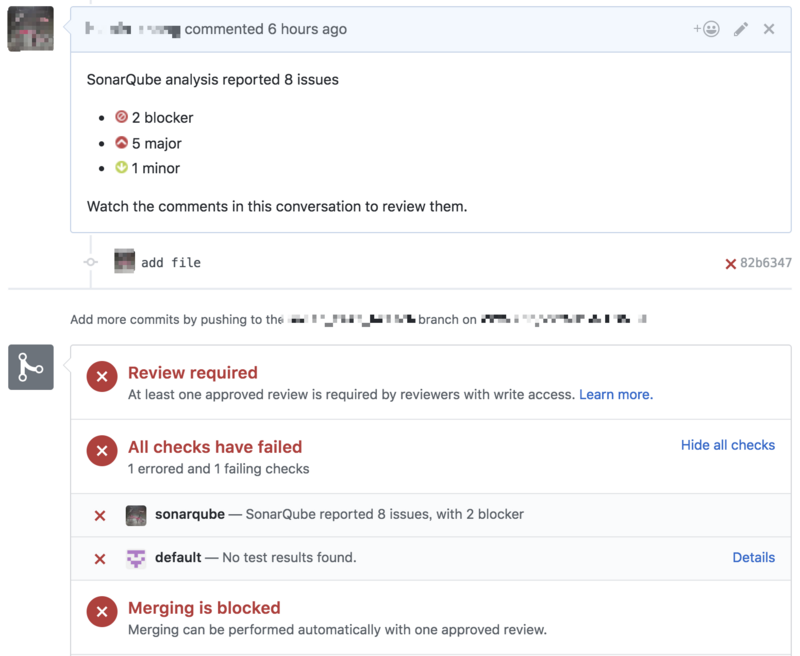Click the red icon beside Merging is blocked
Viewport: 800px width, 656px height.
101,613
